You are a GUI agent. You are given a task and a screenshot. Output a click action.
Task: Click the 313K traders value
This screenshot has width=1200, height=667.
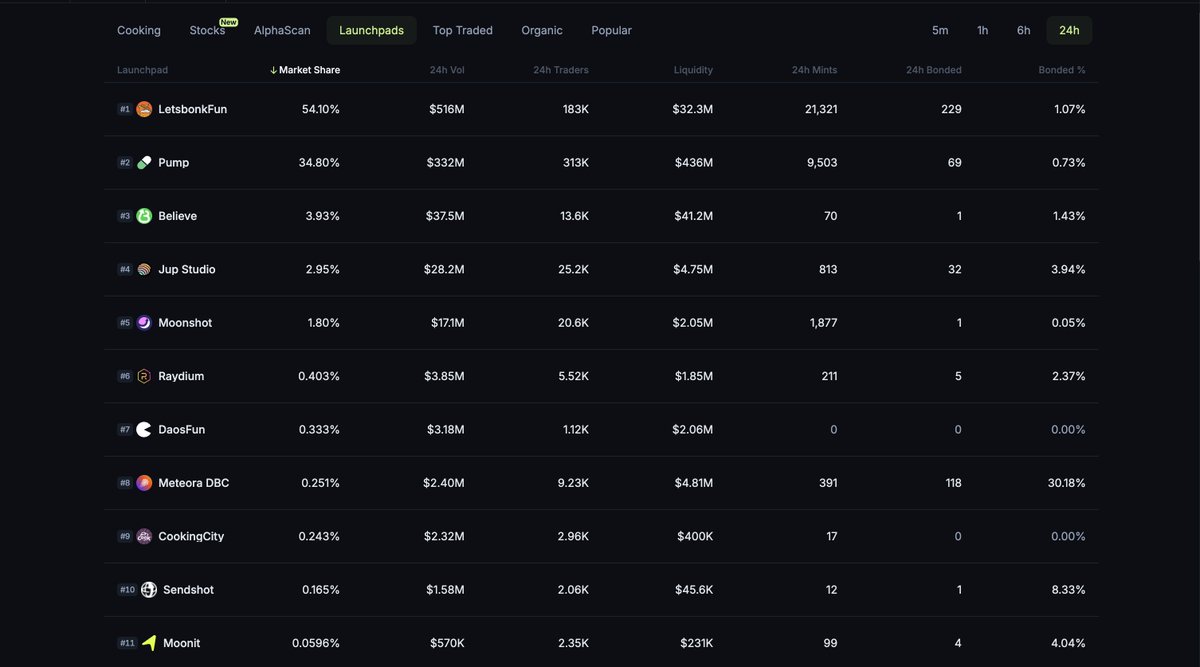(575, 162)
